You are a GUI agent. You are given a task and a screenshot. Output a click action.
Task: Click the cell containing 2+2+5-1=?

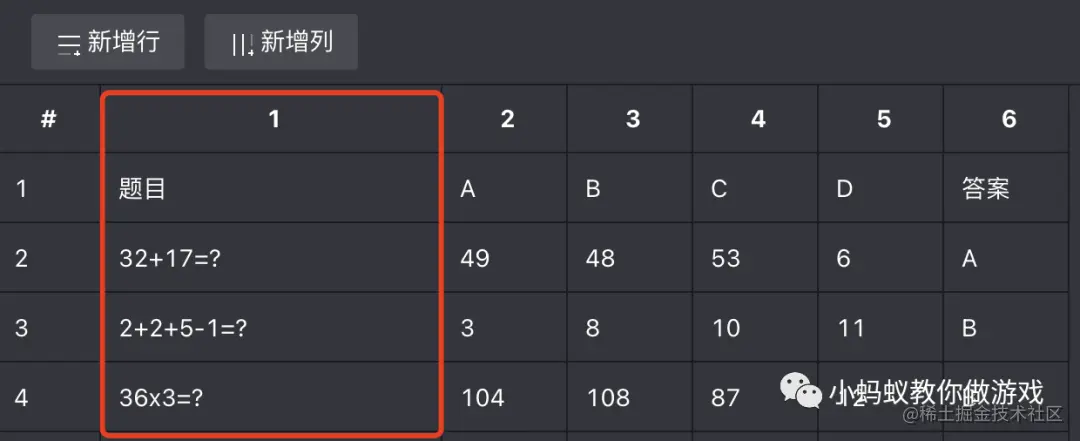click(x=272, y=327)
